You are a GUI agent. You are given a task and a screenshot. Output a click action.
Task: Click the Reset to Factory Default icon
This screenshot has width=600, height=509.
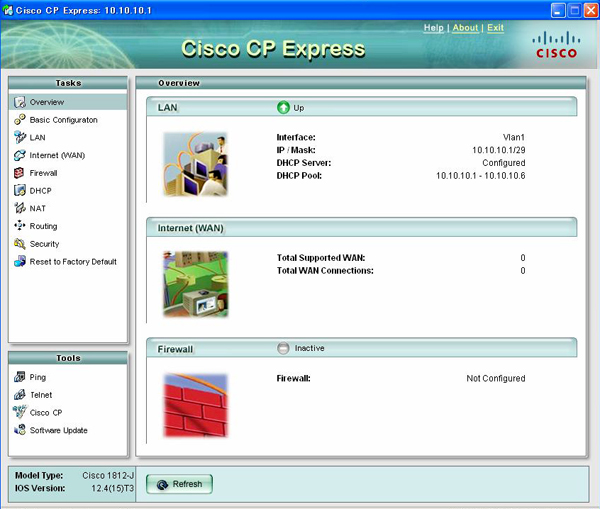[20, 261]
